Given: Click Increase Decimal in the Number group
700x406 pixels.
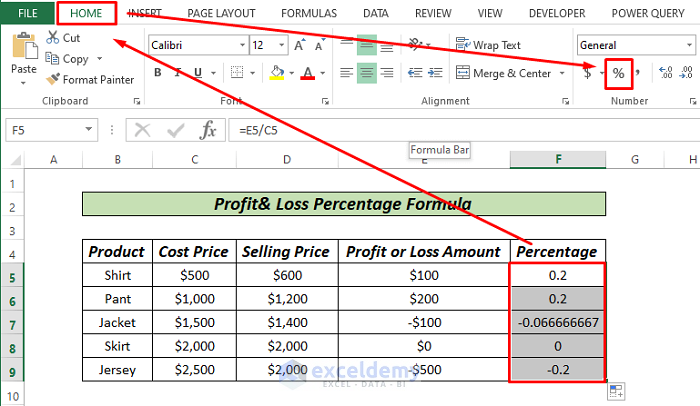Looking at the screenshot, I should [665, 72].
